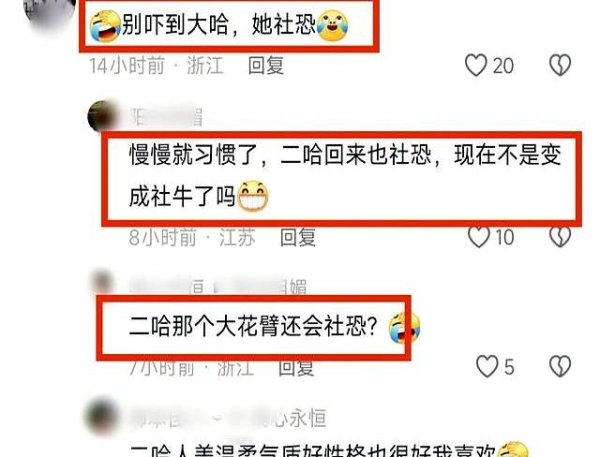Tap crying-laugh emoji after 她社恐
600x457 pixels.
[x=332, y=25]
